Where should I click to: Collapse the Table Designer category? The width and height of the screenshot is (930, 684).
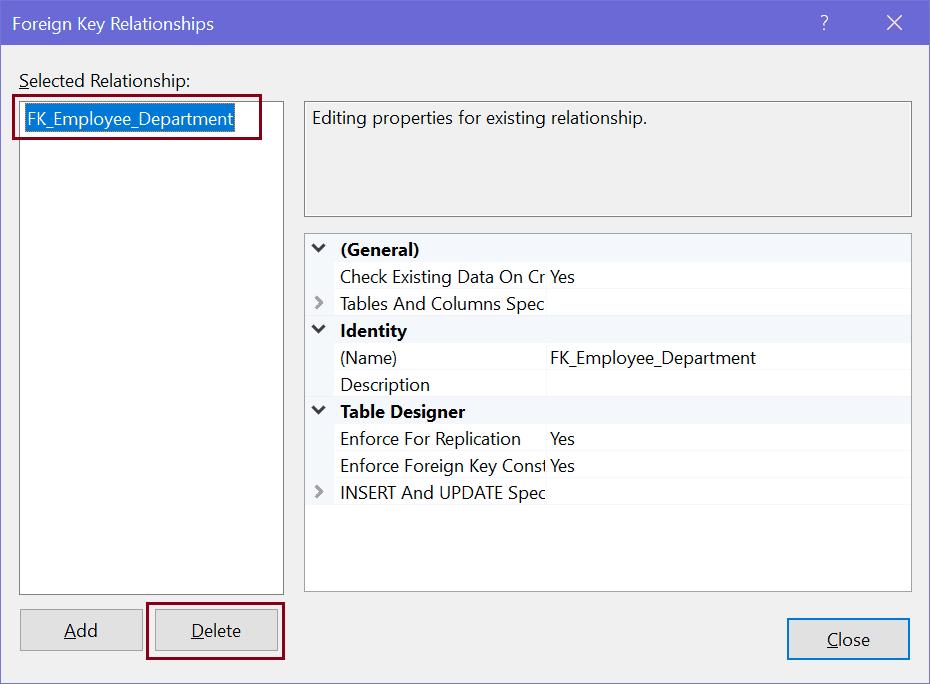(x=318, y=411)
